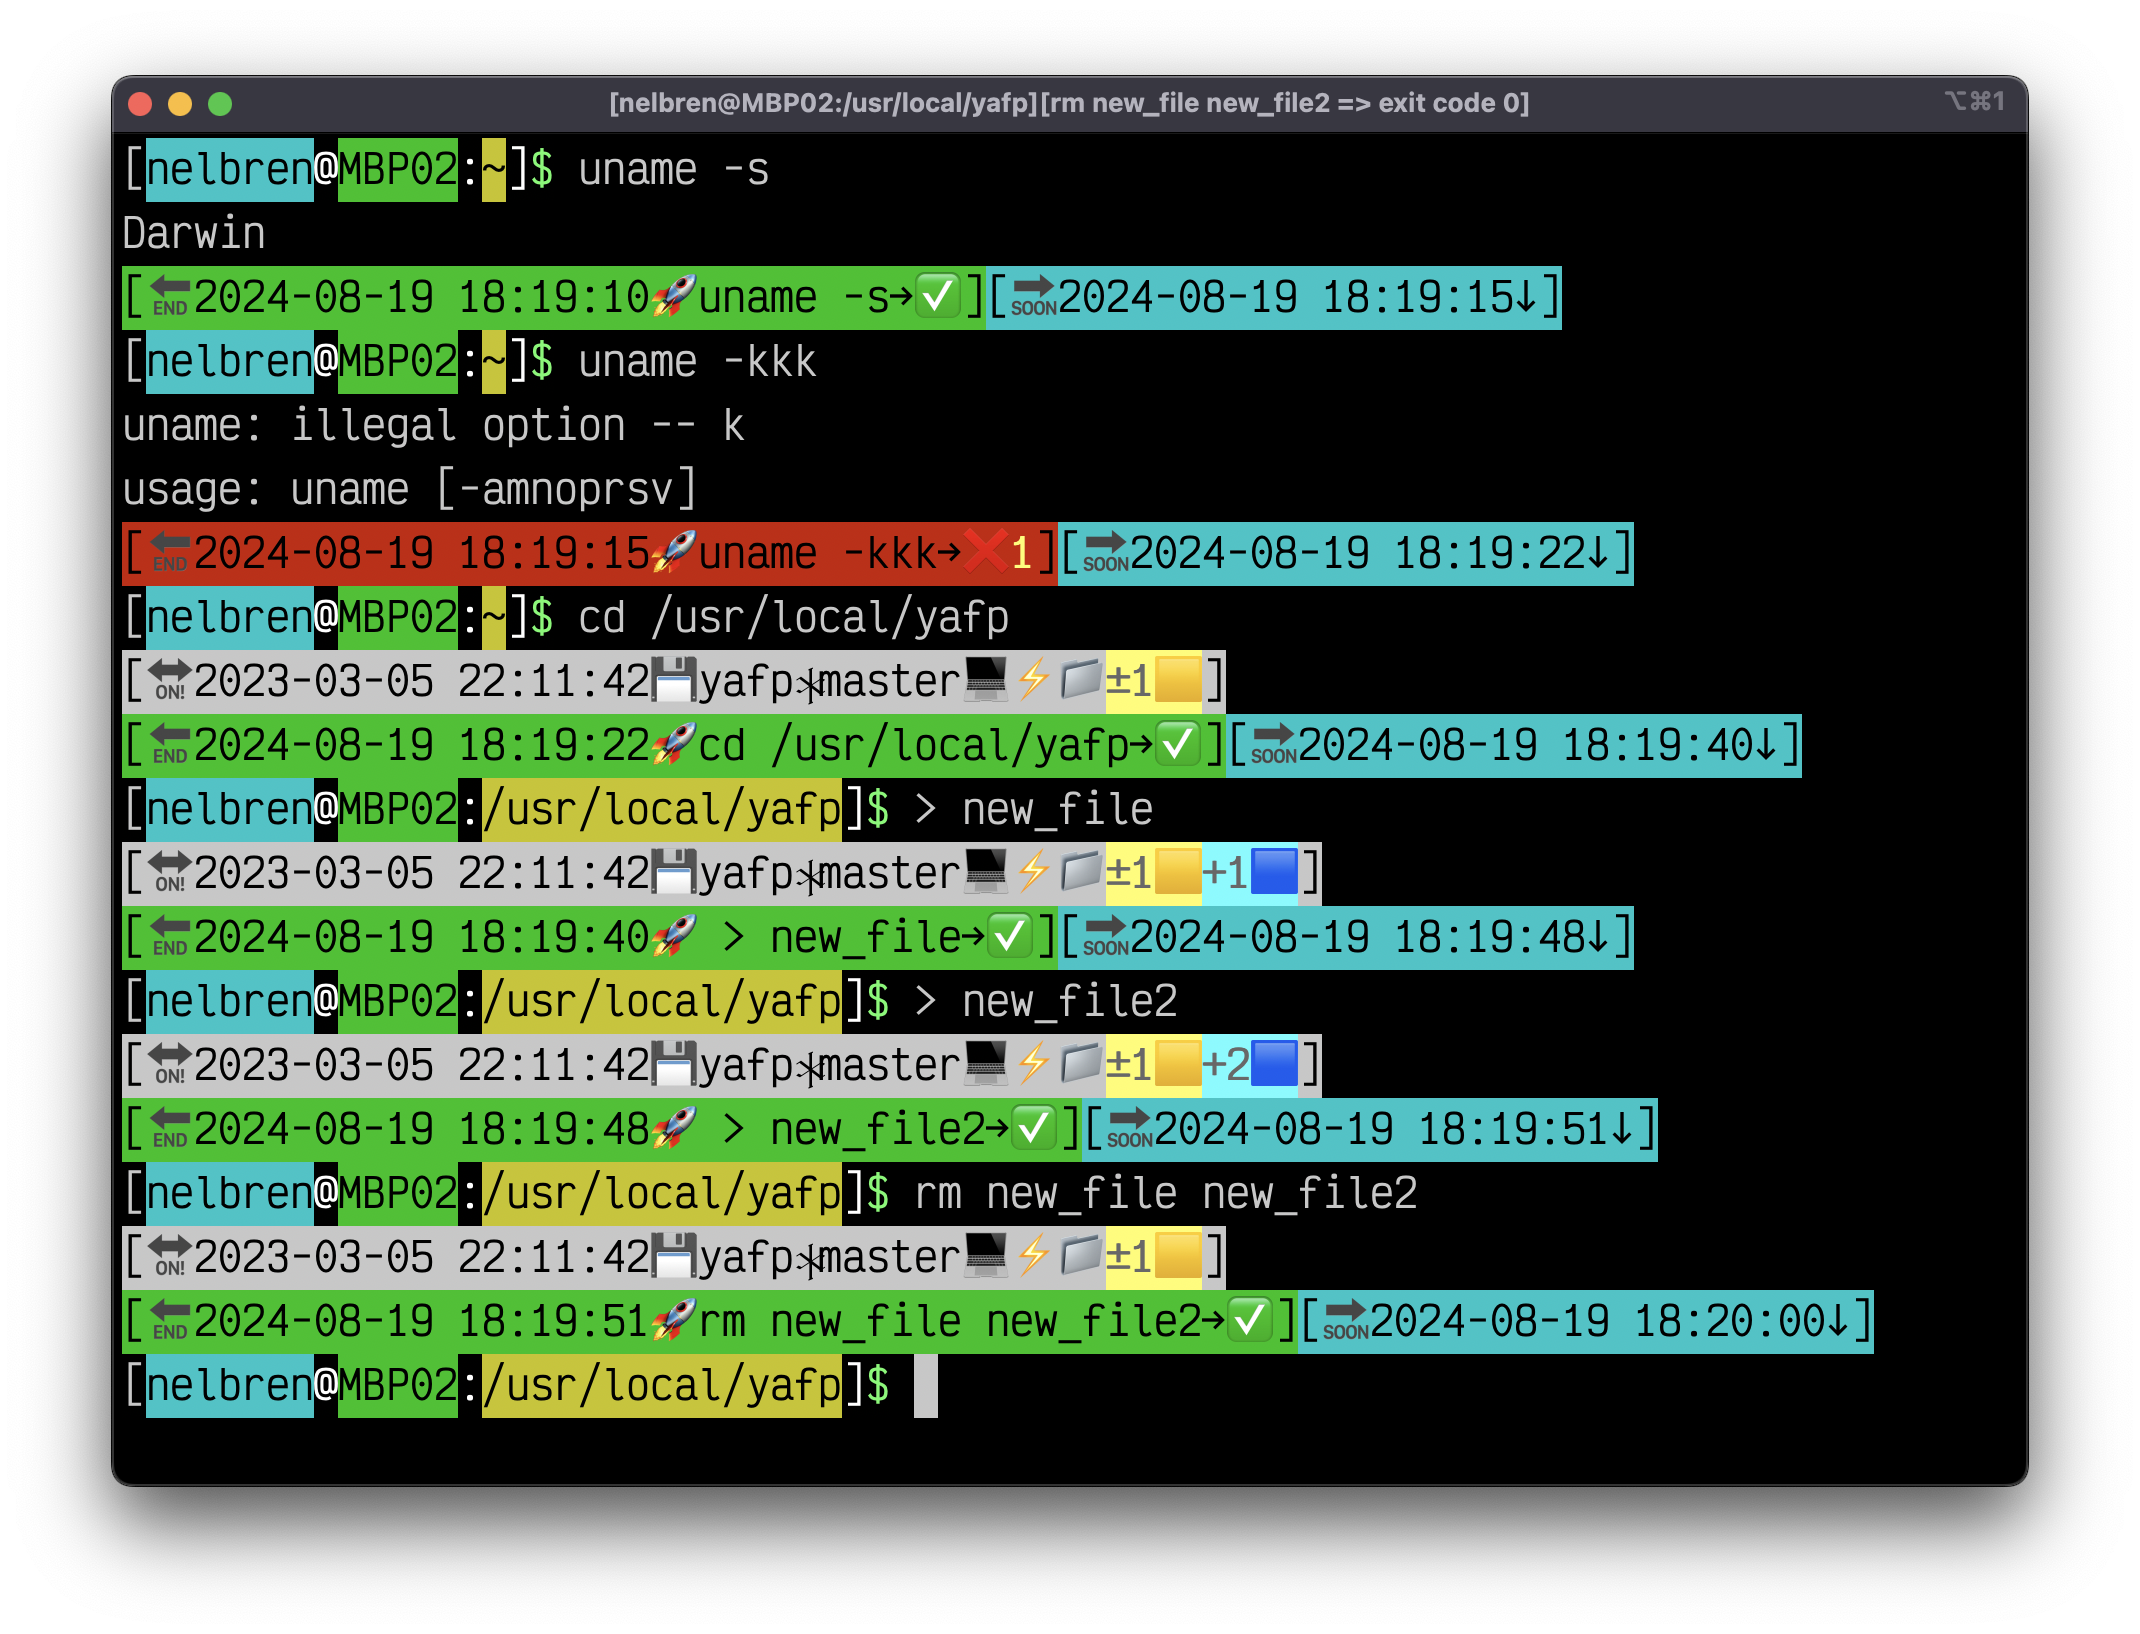Click 'usage: uname [-amnoprsv]' line
This screenshot has height=1634, width=2140.
(x=410, y=489)
